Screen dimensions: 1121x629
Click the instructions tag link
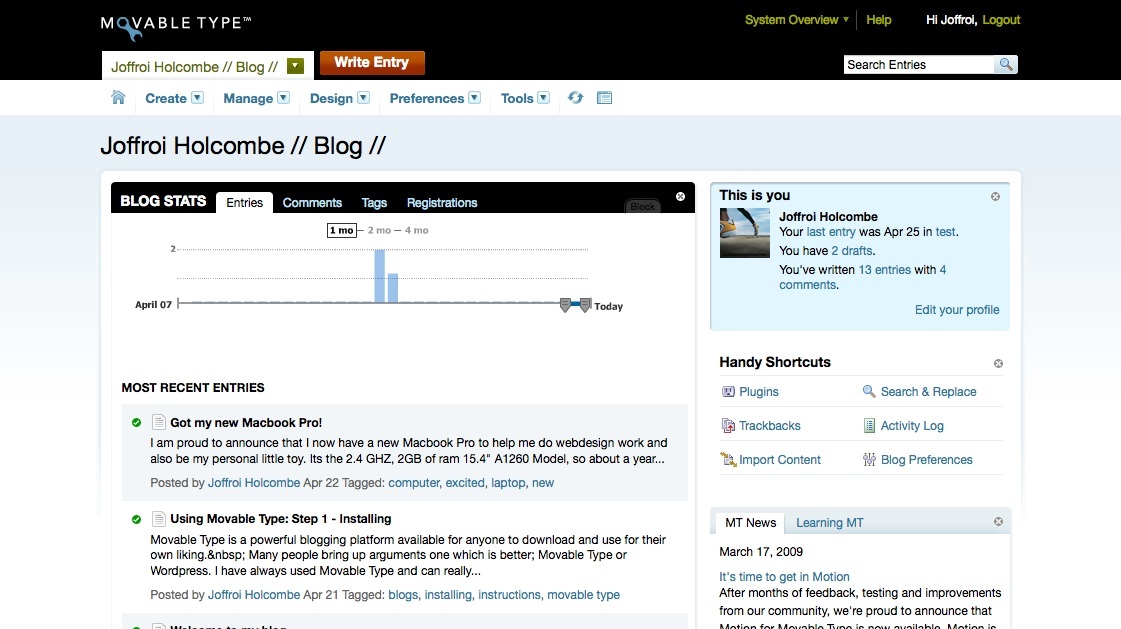pos(509,595)
